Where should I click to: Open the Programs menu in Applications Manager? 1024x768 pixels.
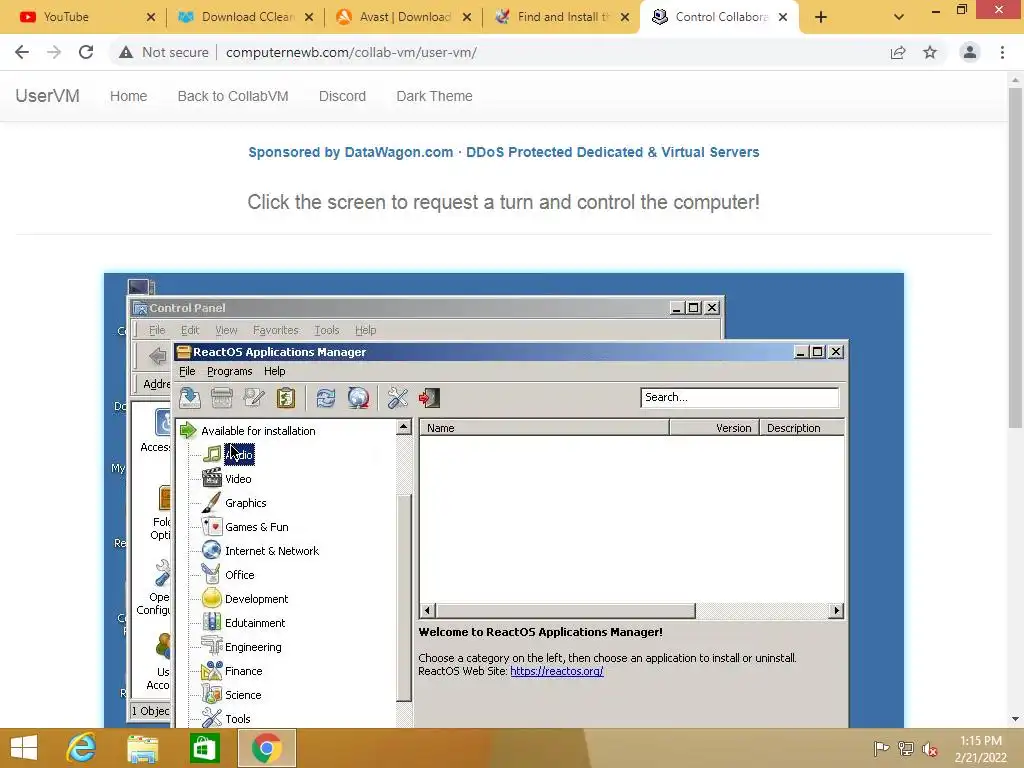[x=229, y=371]
